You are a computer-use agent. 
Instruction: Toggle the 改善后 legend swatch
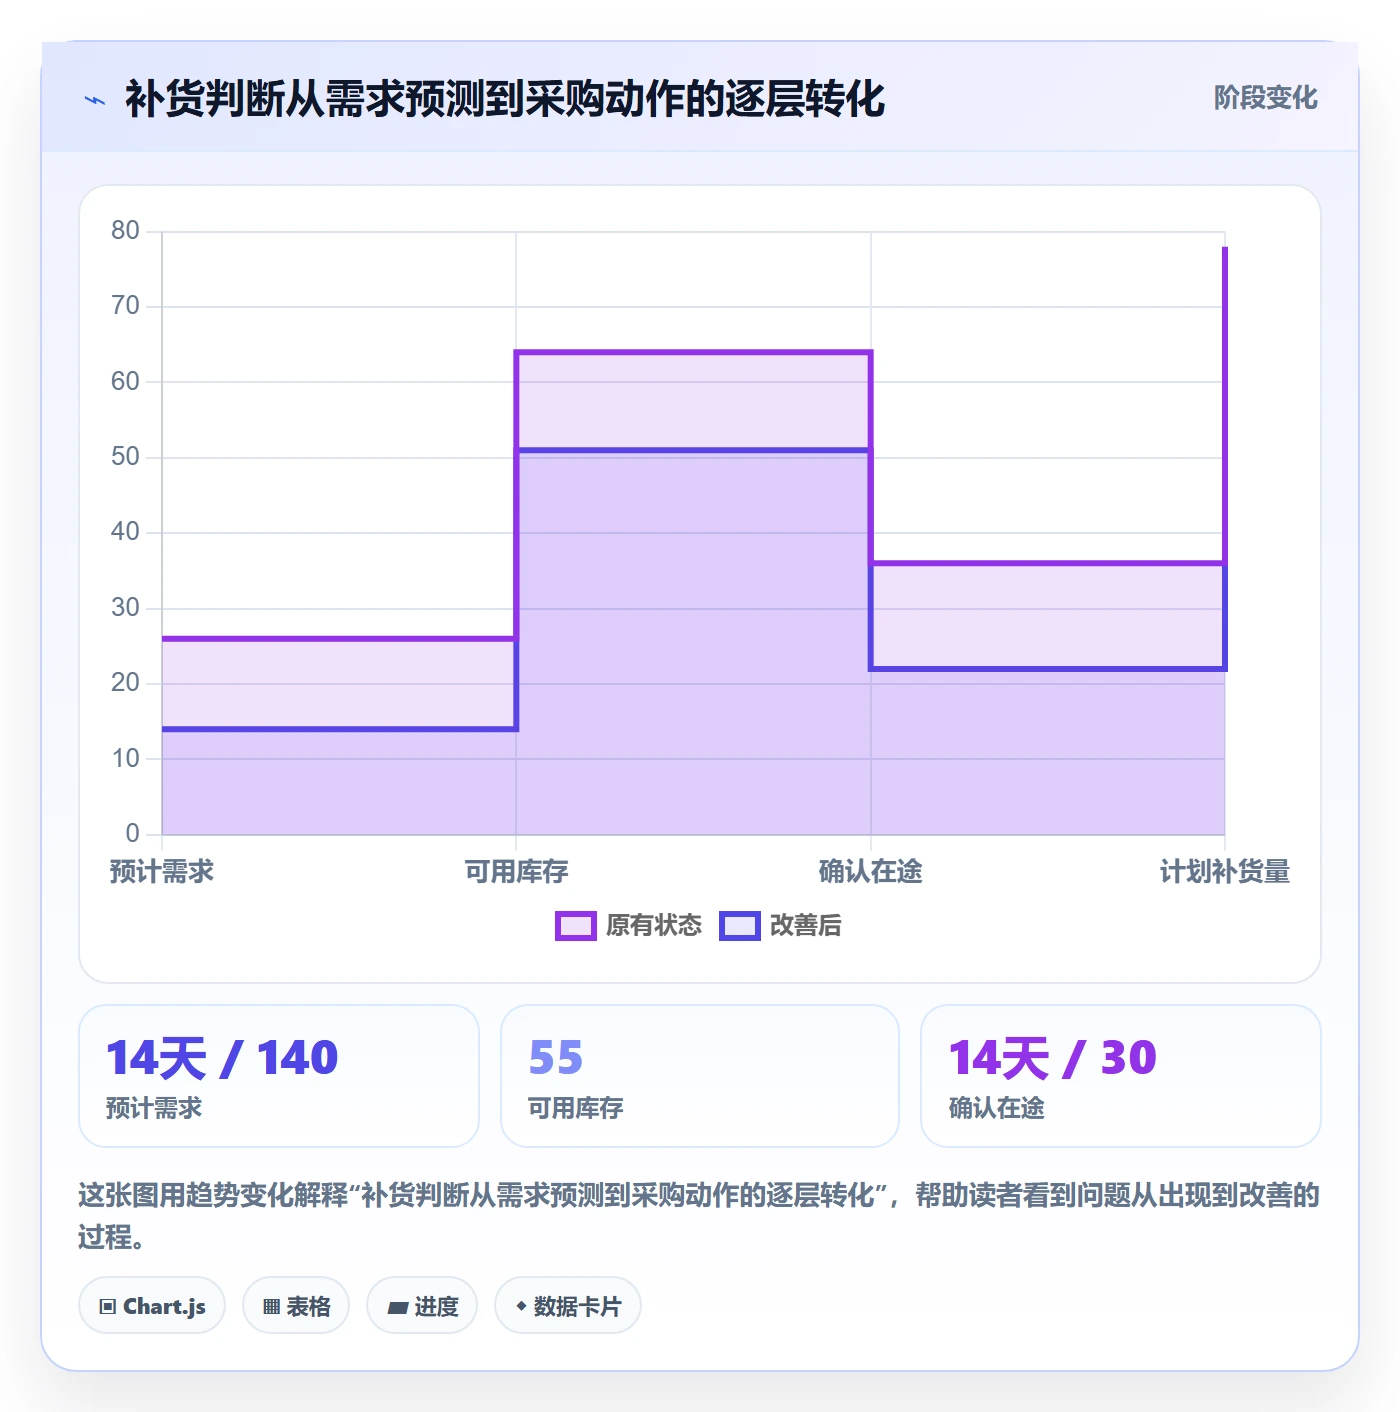740,926
